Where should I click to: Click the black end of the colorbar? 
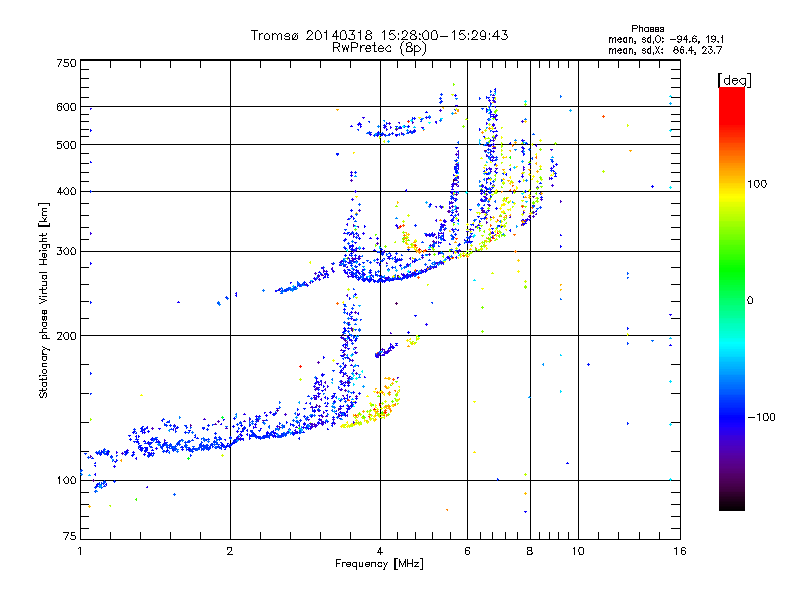732,504
